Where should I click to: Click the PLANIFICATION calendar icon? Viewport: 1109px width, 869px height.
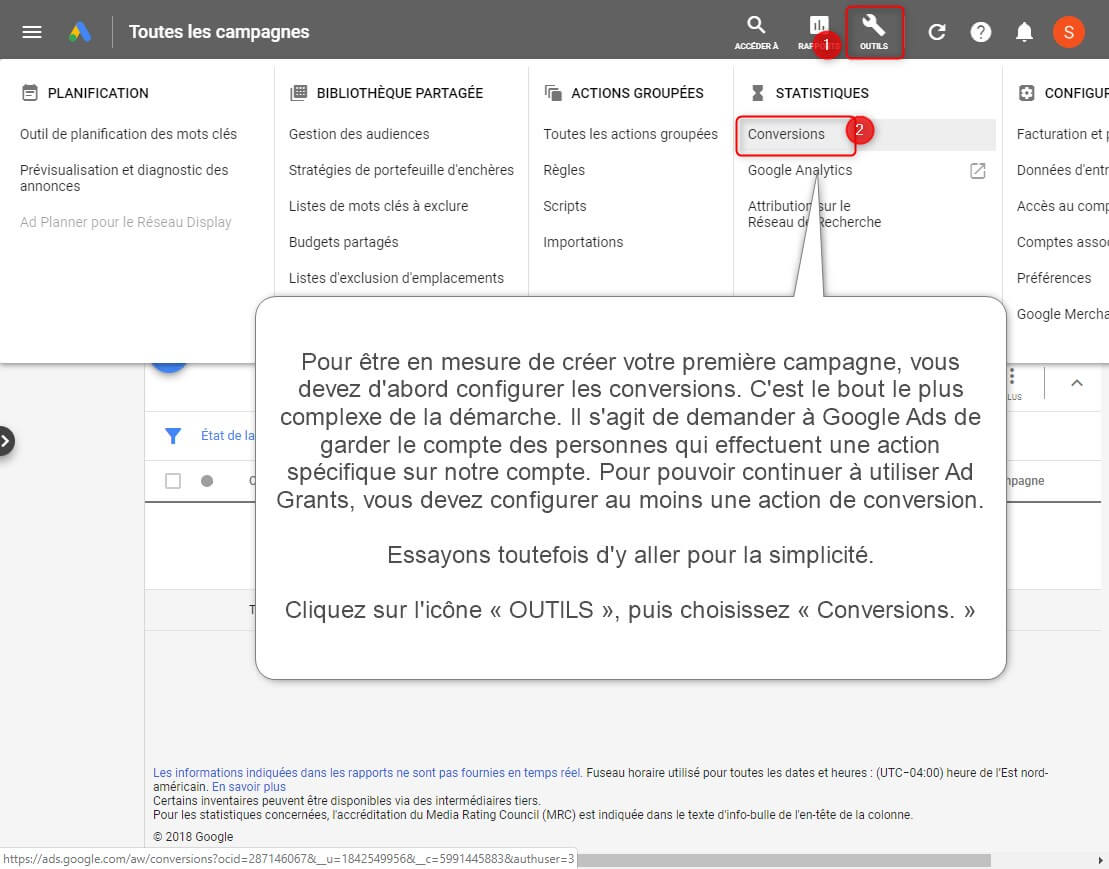(30, 93)
